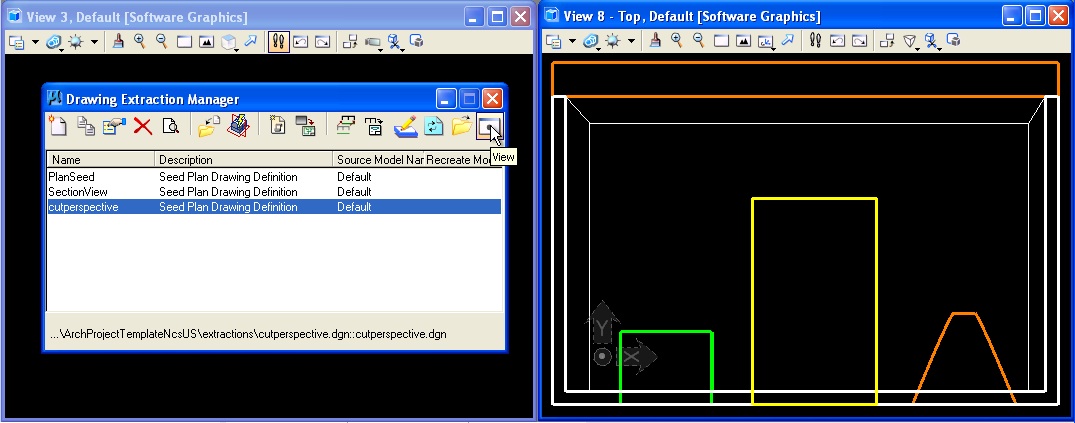The height and width of the screenshot is (423, 1075).
Task: Click Clip Mask icon in View 3
Action: (415, 41)
